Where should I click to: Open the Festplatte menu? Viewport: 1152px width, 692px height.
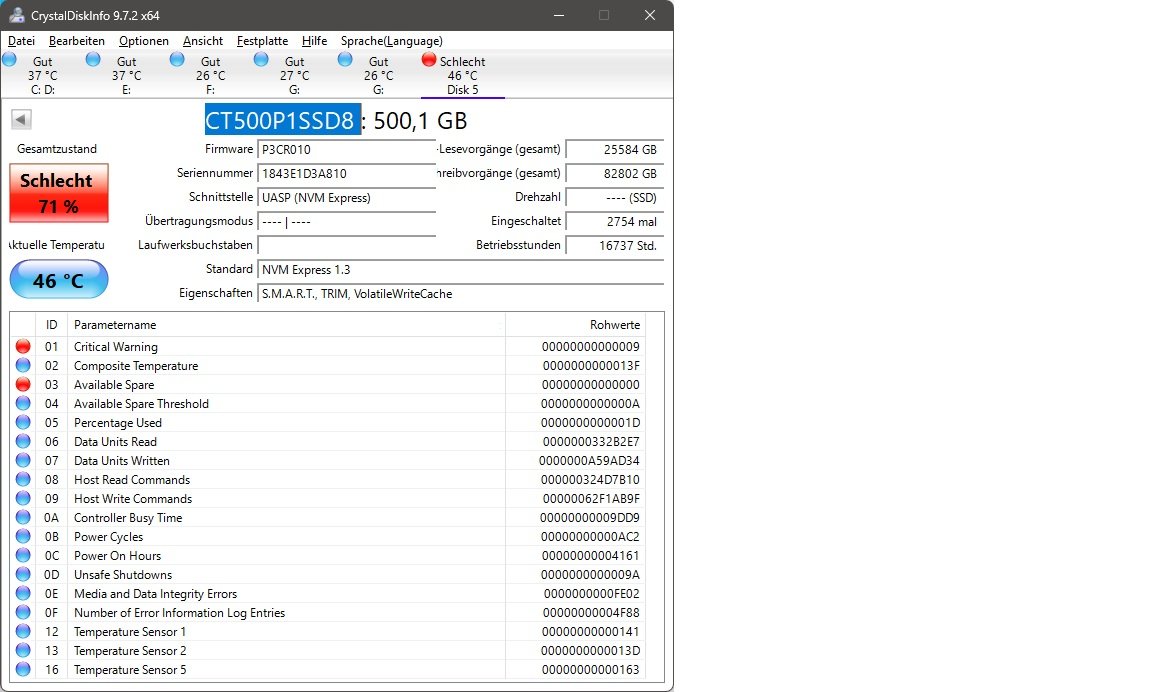(262, 41)
